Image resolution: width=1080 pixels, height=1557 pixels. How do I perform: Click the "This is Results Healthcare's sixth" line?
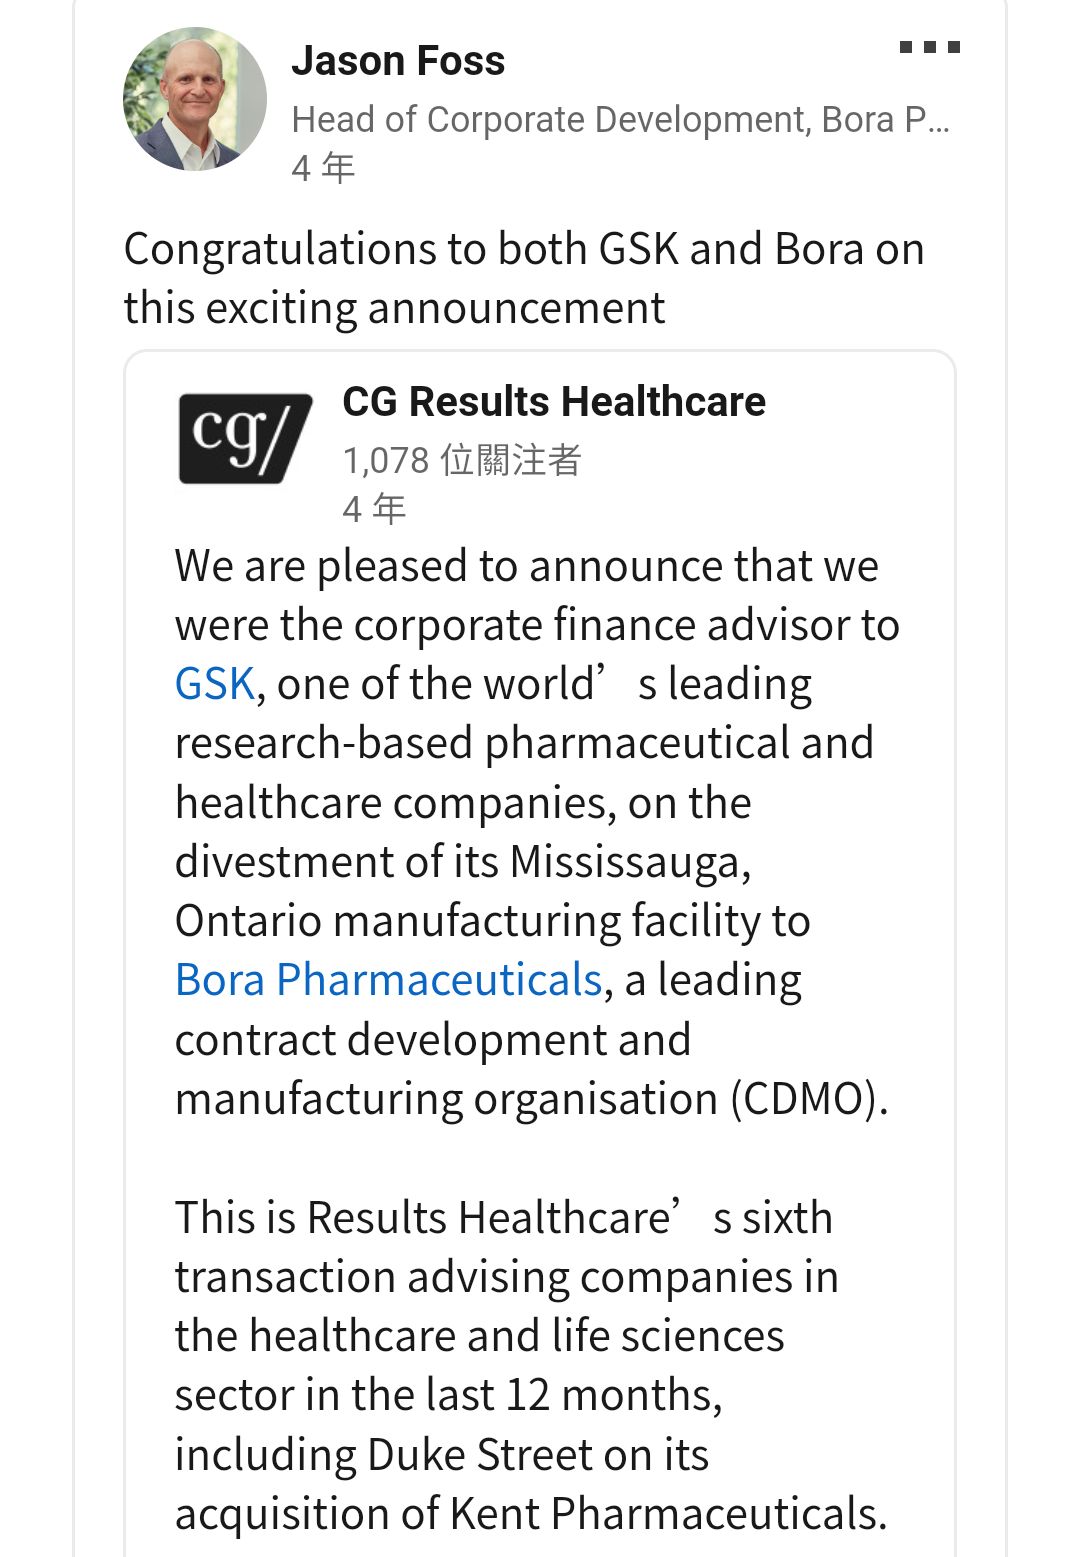point(503,1218)
